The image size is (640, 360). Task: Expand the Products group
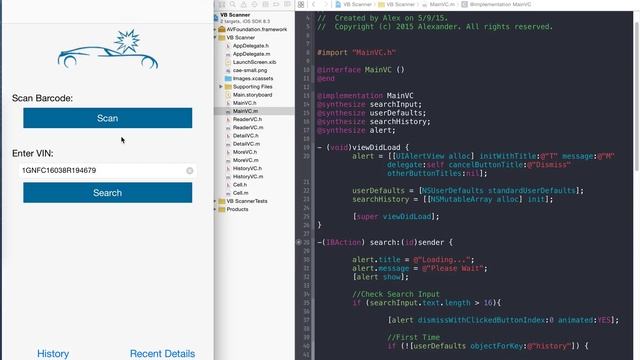(215, 209)
